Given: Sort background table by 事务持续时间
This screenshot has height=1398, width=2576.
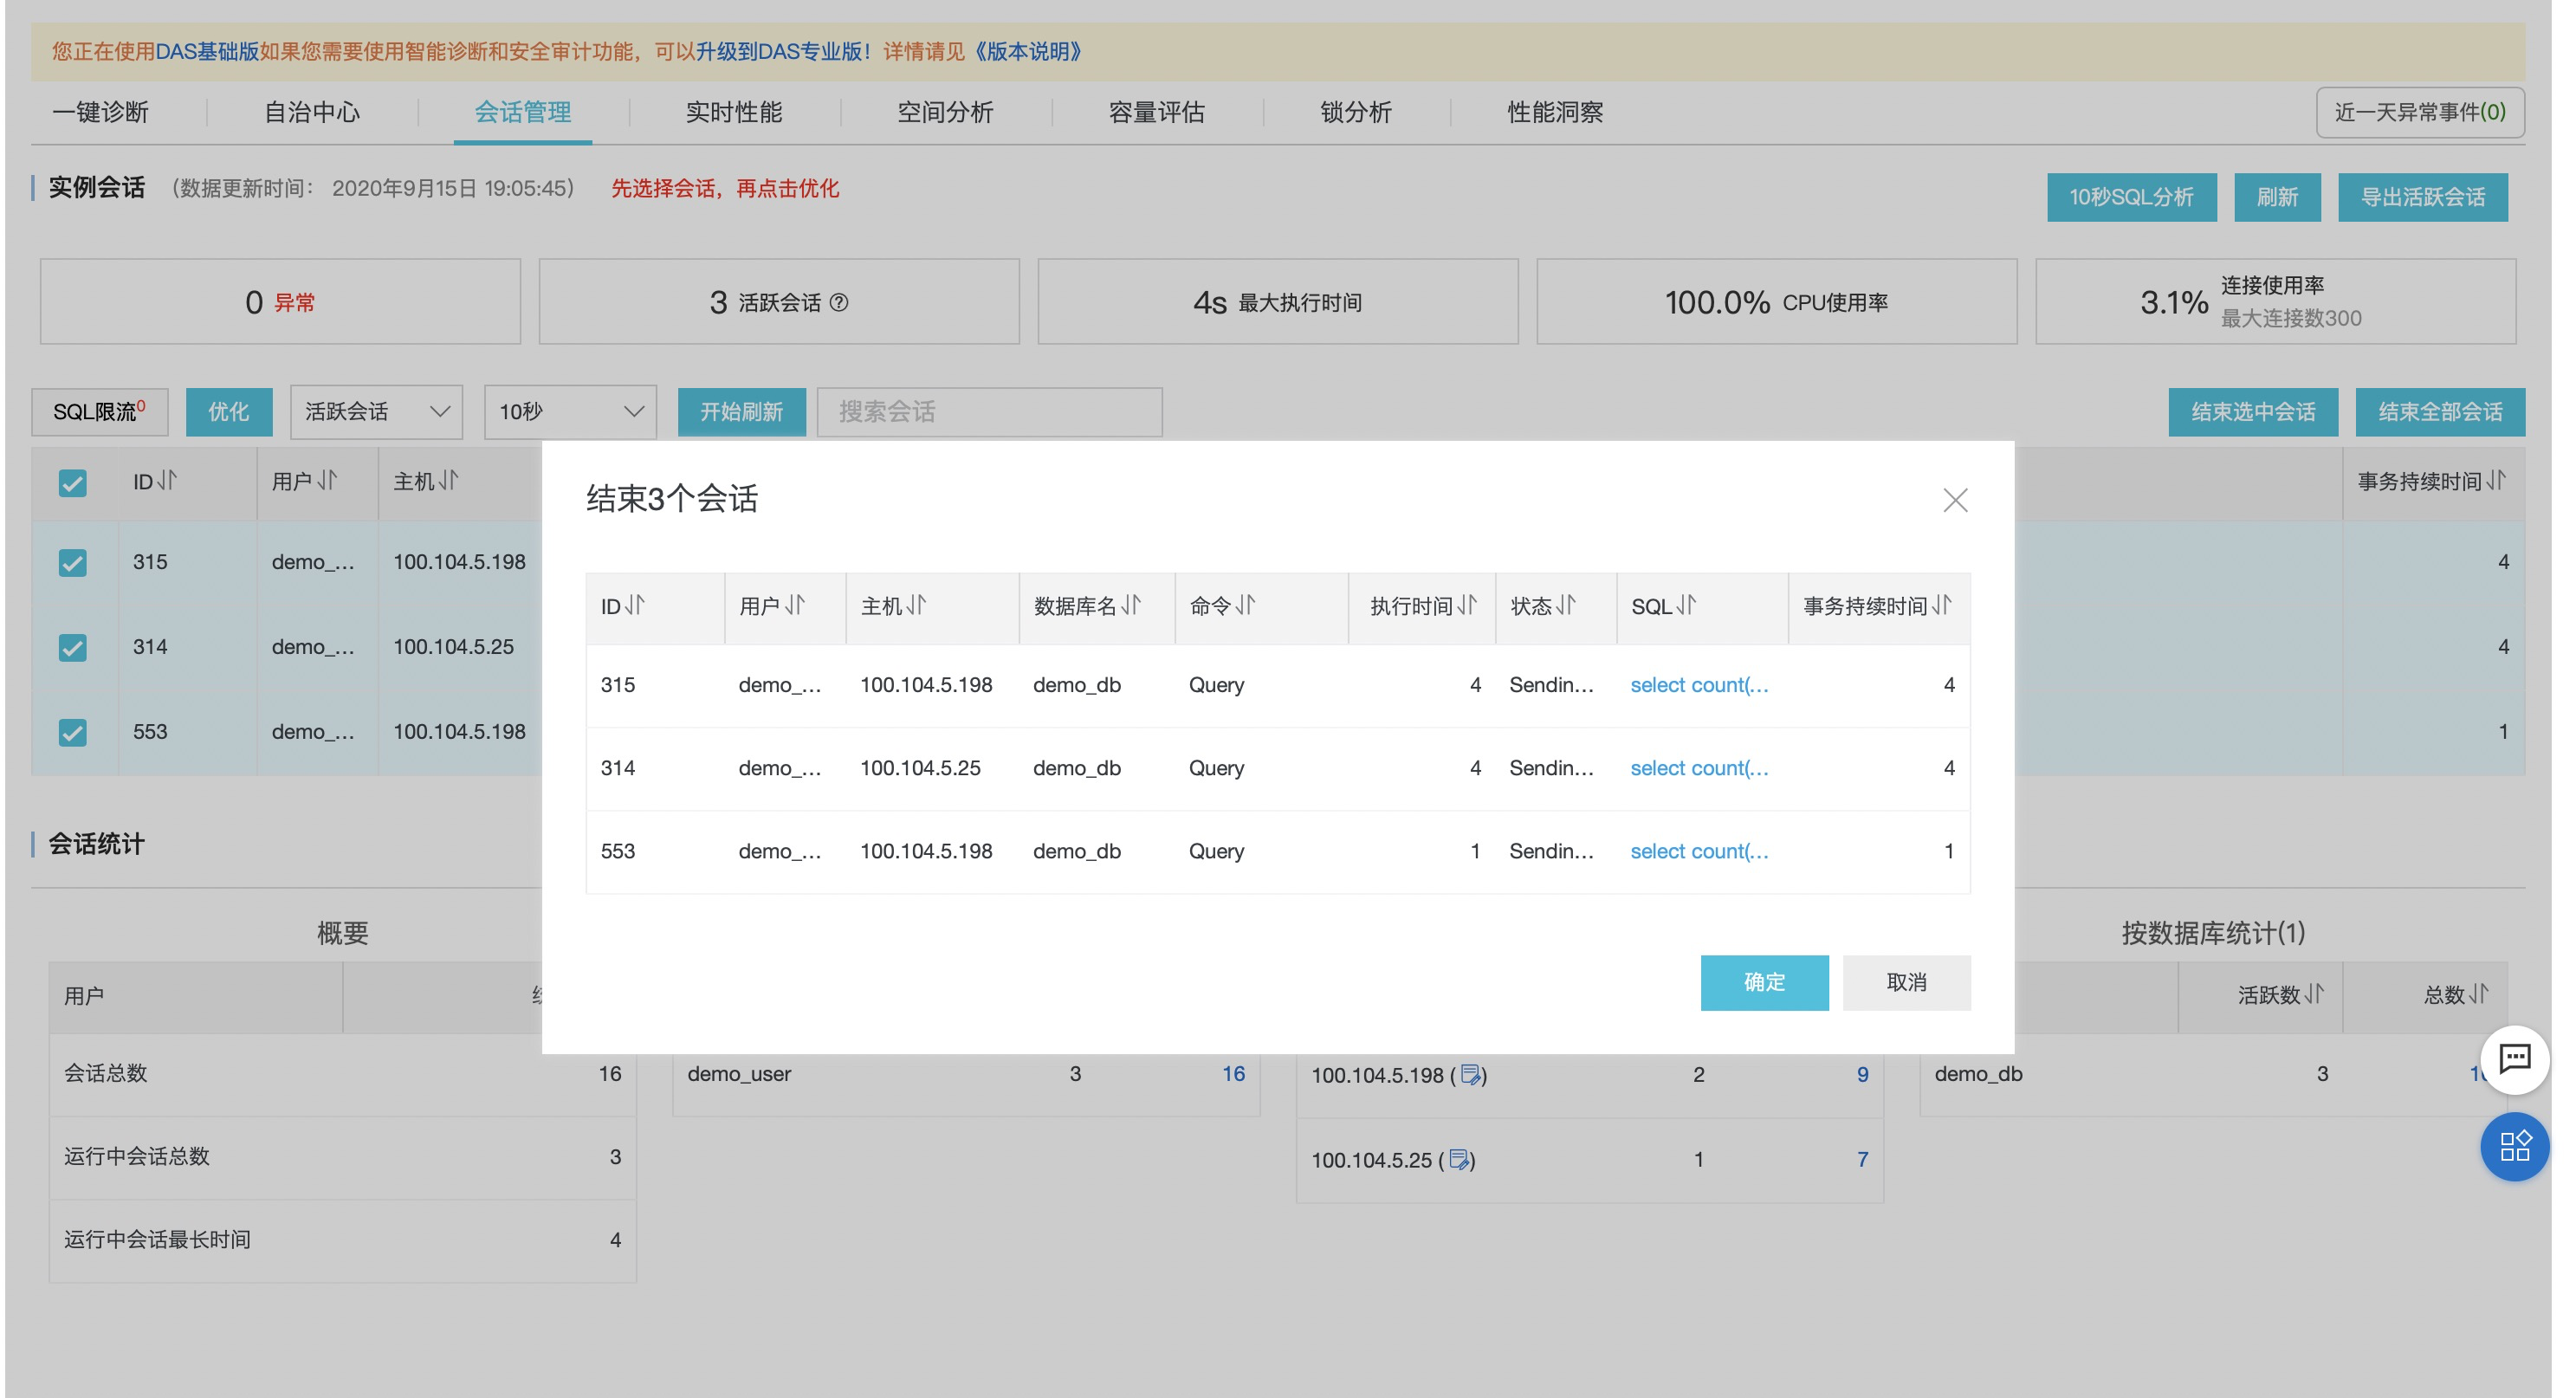Looking at the screenshot, I should 2495,482.
